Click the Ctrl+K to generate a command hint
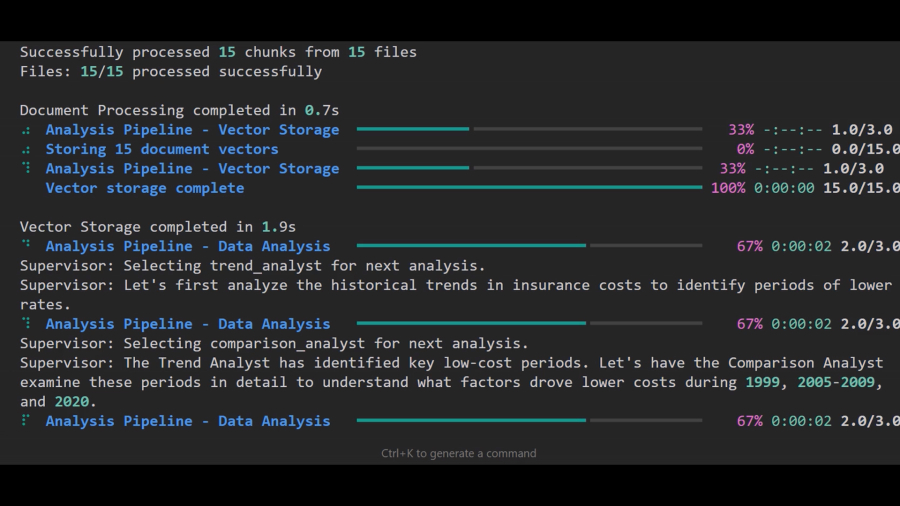 [x=458, y=453]
